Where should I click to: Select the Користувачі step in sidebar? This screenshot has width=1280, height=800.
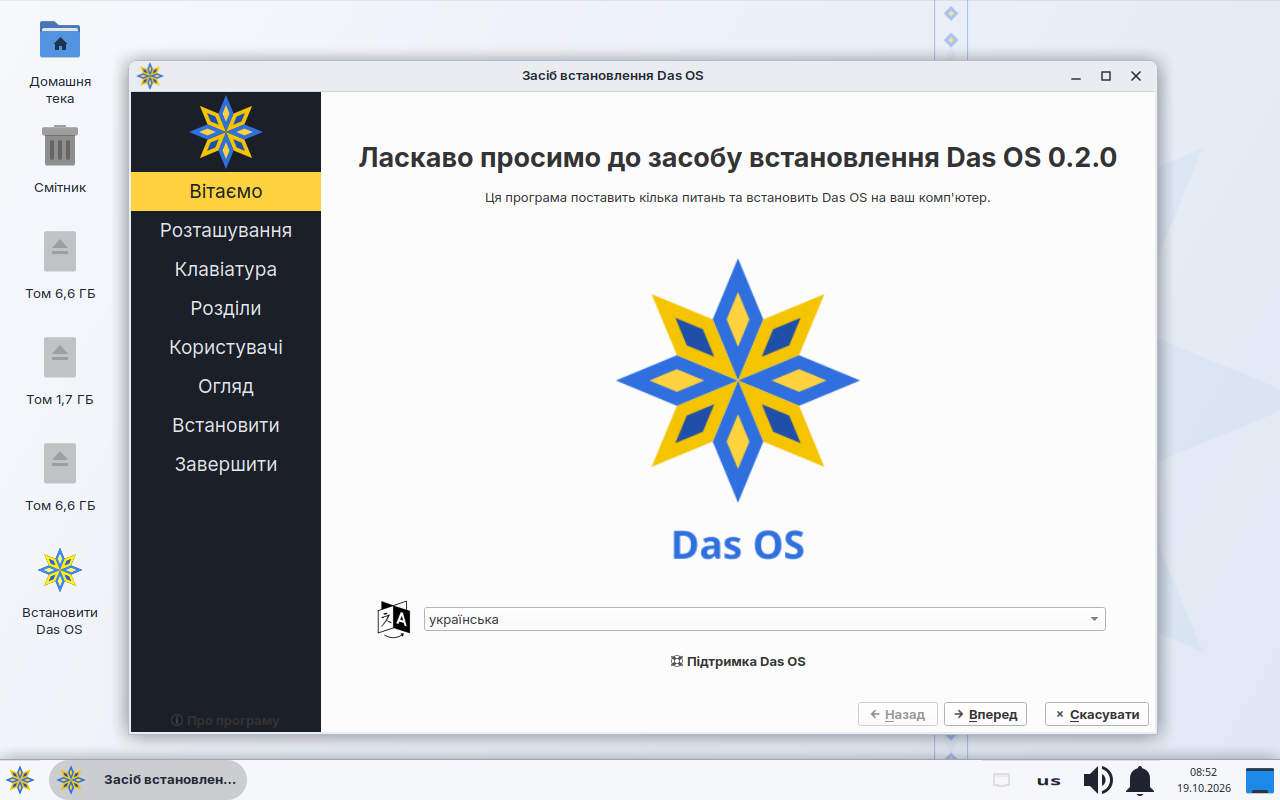pyautogui.click(x=226, y=347)
